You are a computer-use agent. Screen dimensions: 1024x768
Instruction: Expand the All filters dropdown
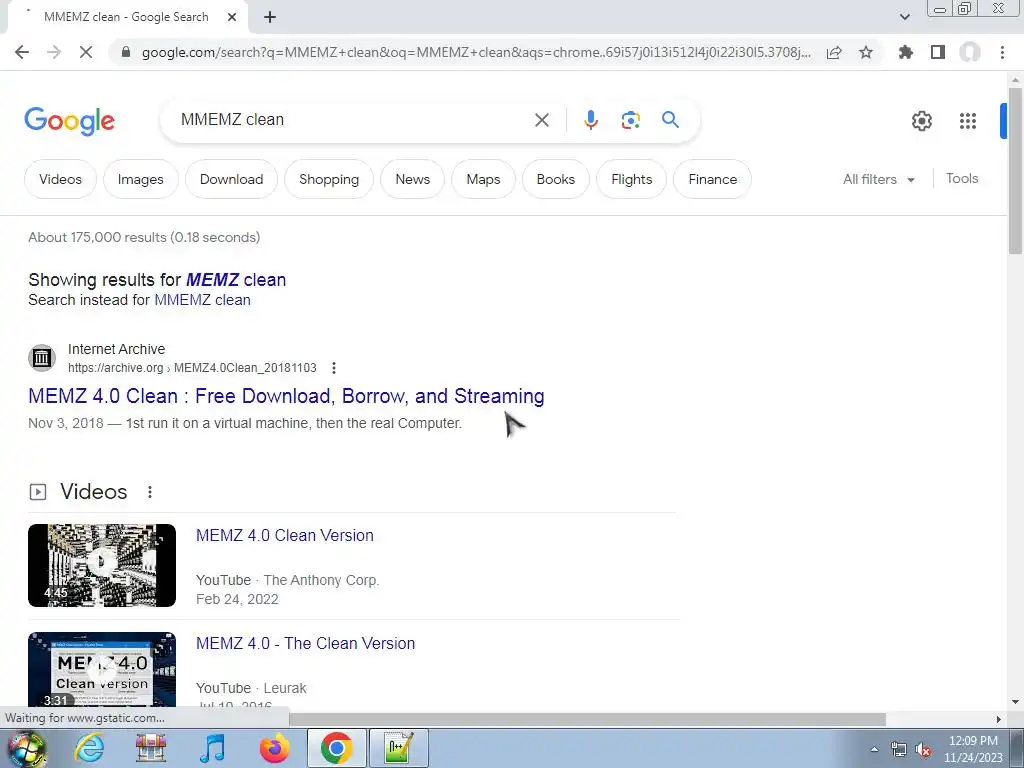(x=878, y=179)
